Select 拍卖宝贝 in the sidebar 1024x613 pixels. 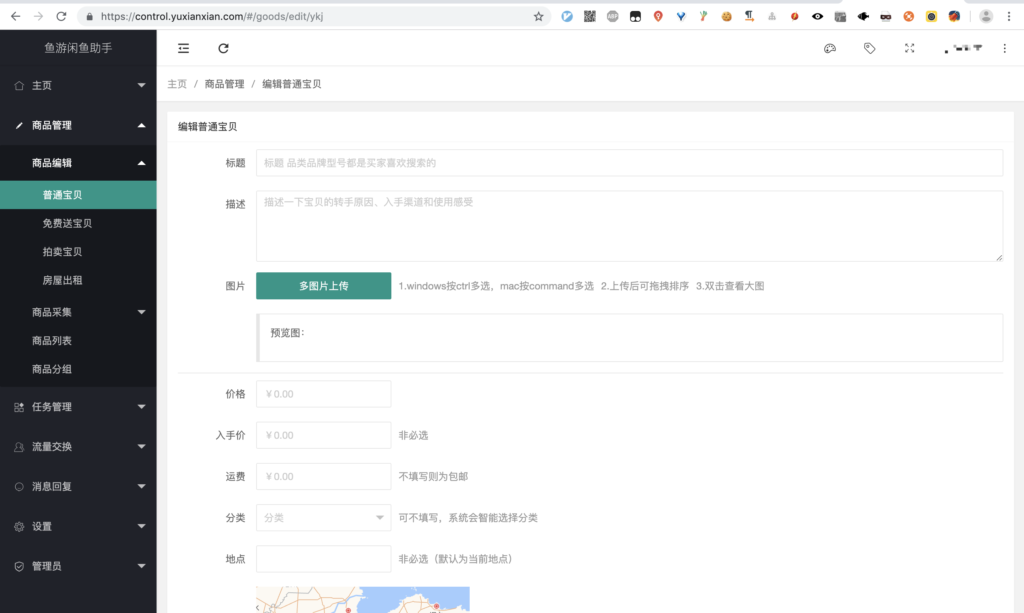[x=62, y=252]
